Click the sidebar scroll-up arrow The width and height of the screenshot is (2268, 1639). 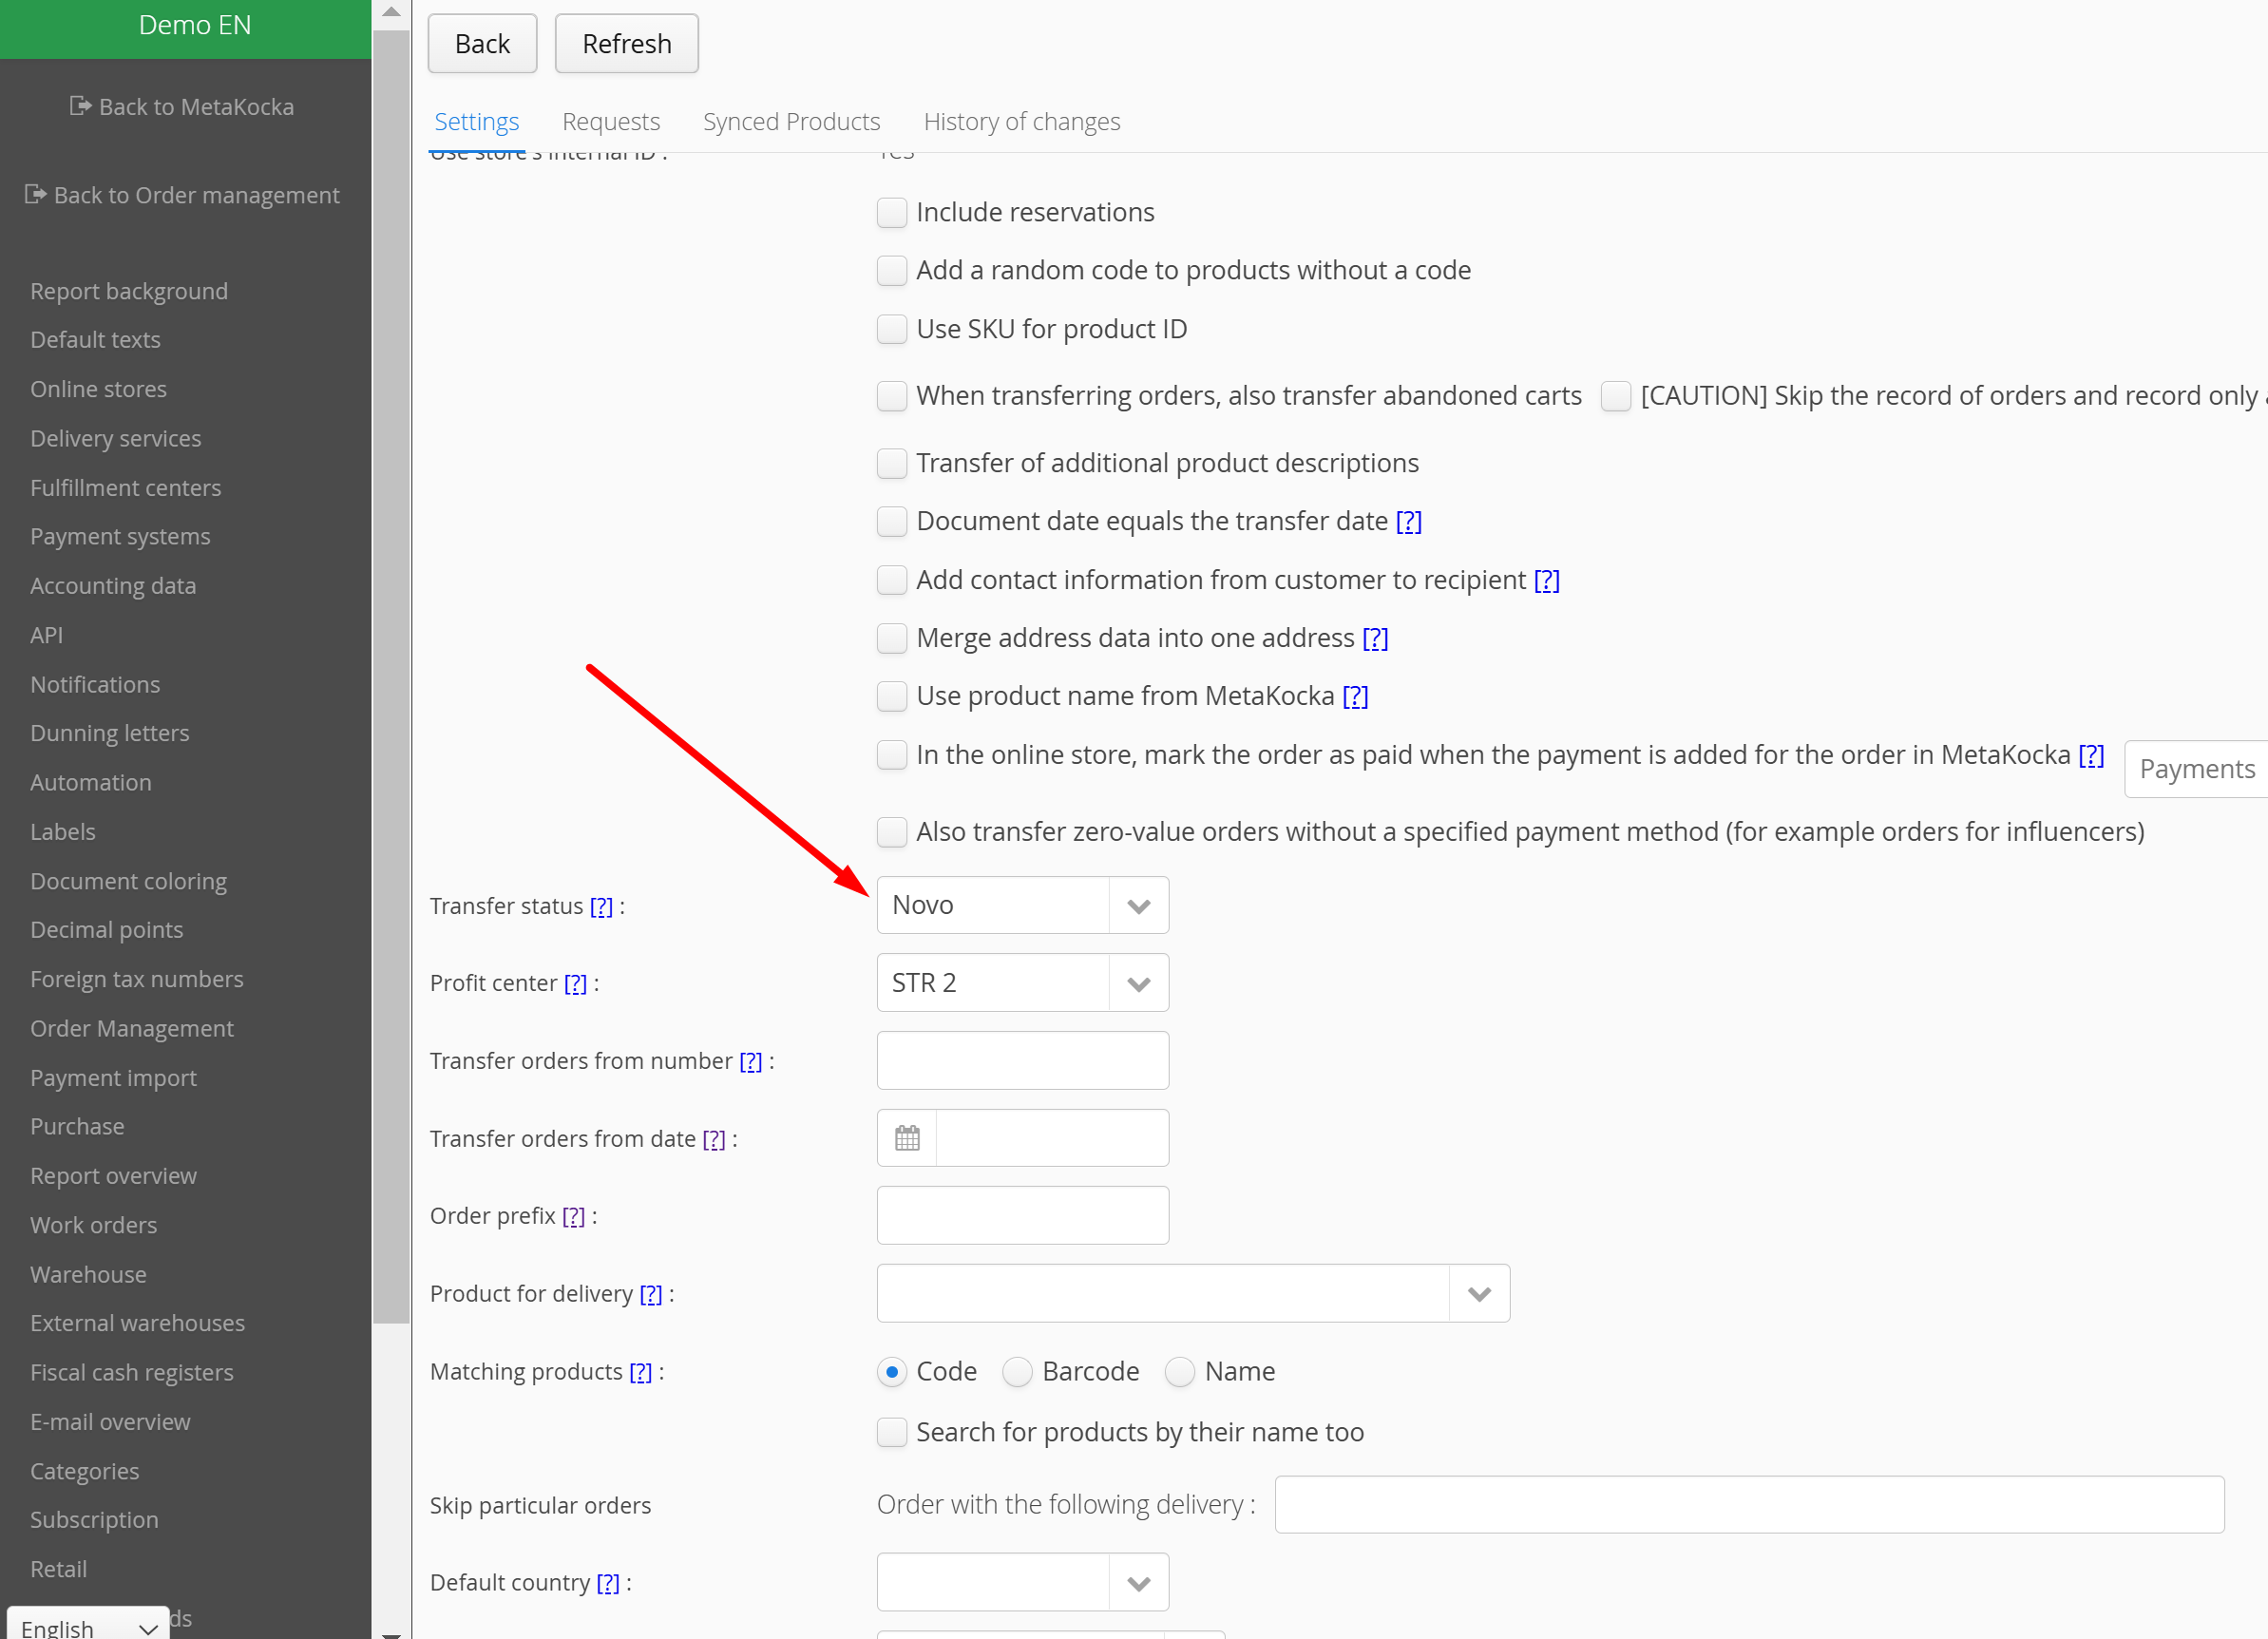coord(391,13)
